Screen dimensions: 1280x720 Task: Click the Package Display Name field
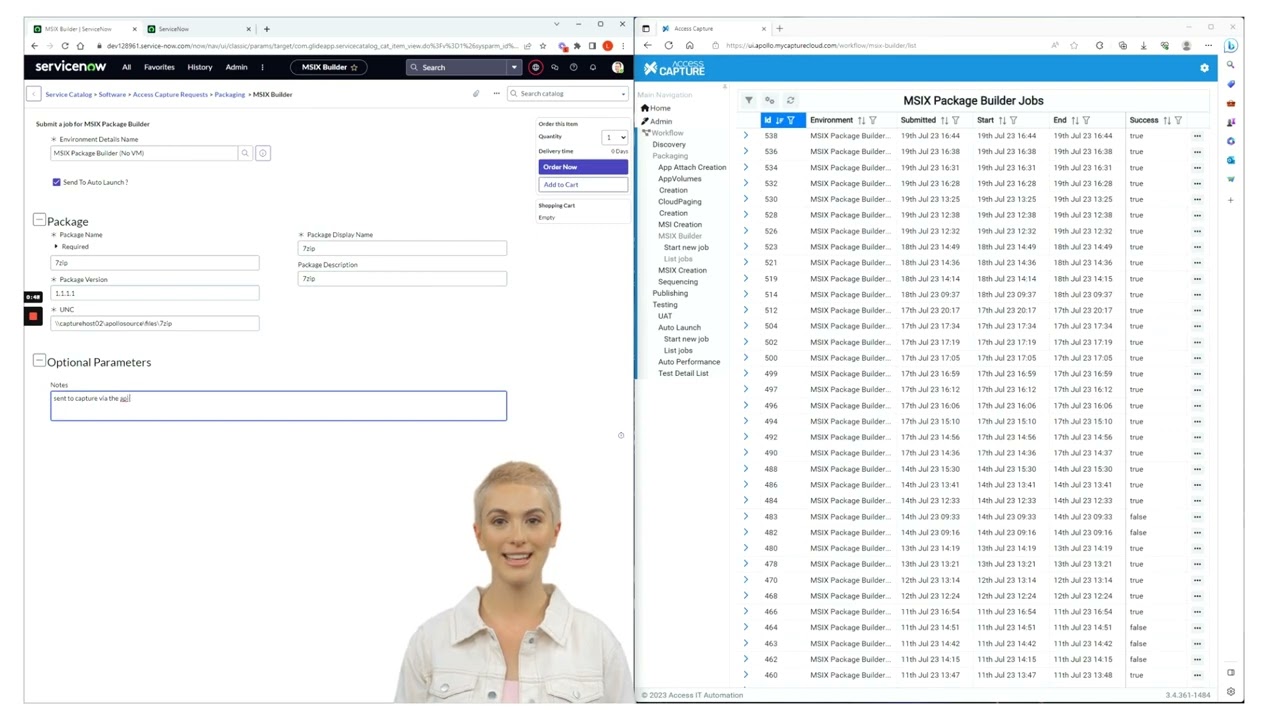402,248
